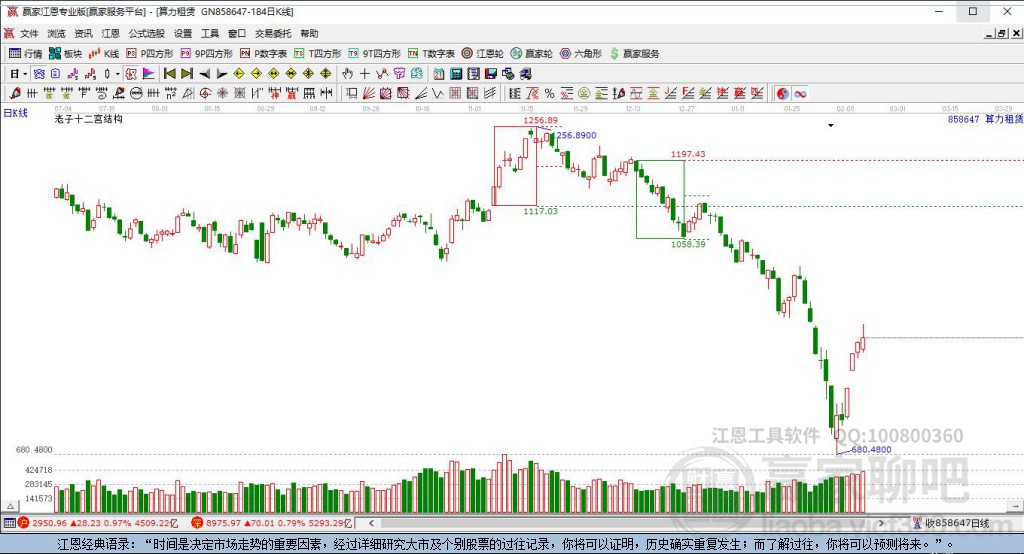
Task: Click the yellow diamond left-arrow icon
Action: click(239, 74)
